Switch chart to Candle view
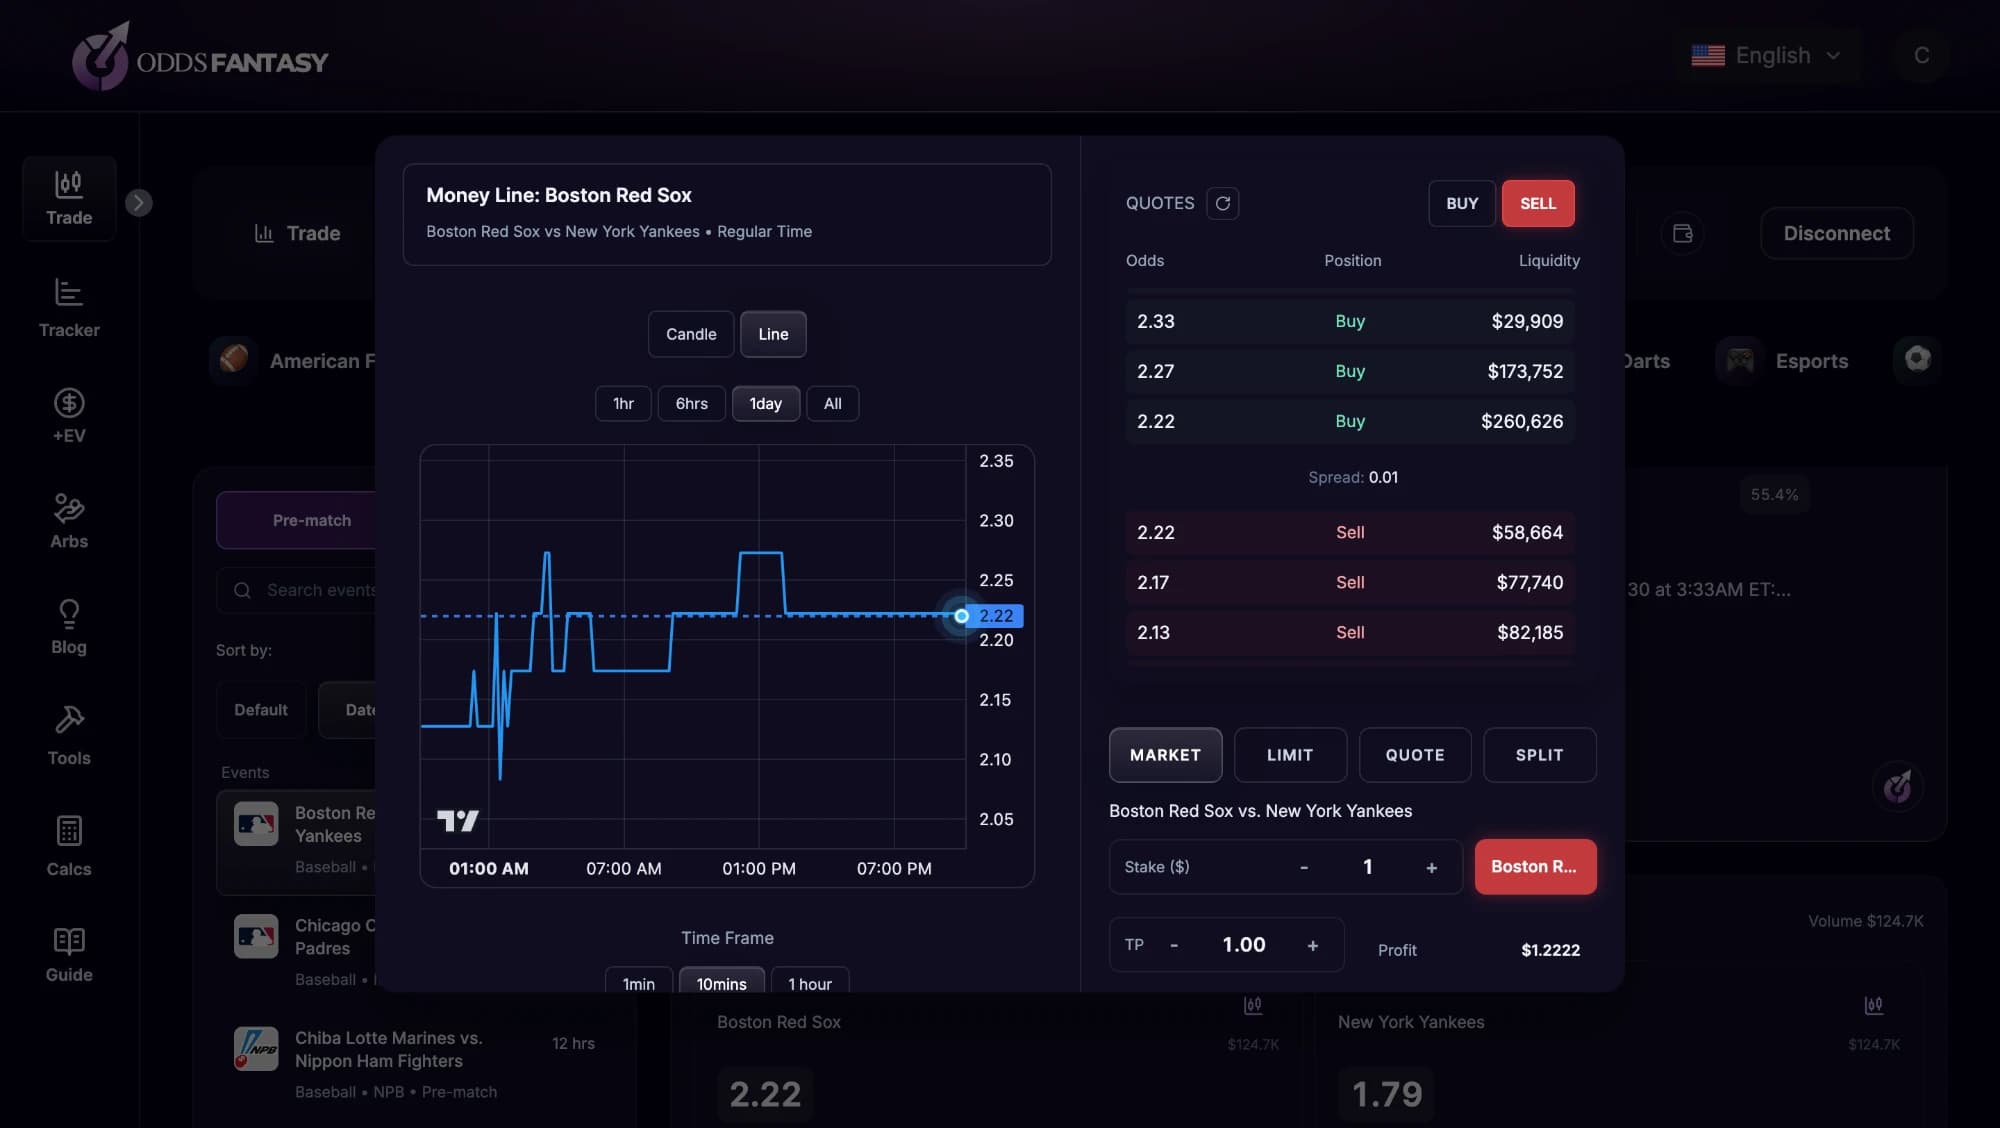This screenshot has height=1128, width=2000. (x=691, y=334)
